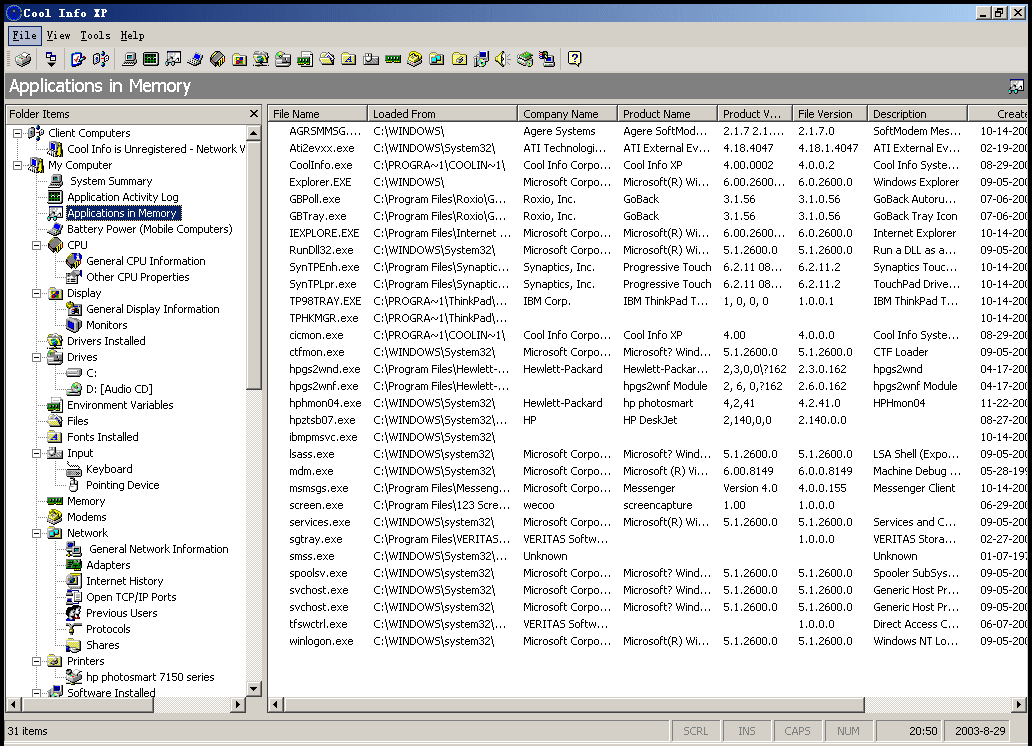Select the Battery Power tree icon

click(55, 229)
